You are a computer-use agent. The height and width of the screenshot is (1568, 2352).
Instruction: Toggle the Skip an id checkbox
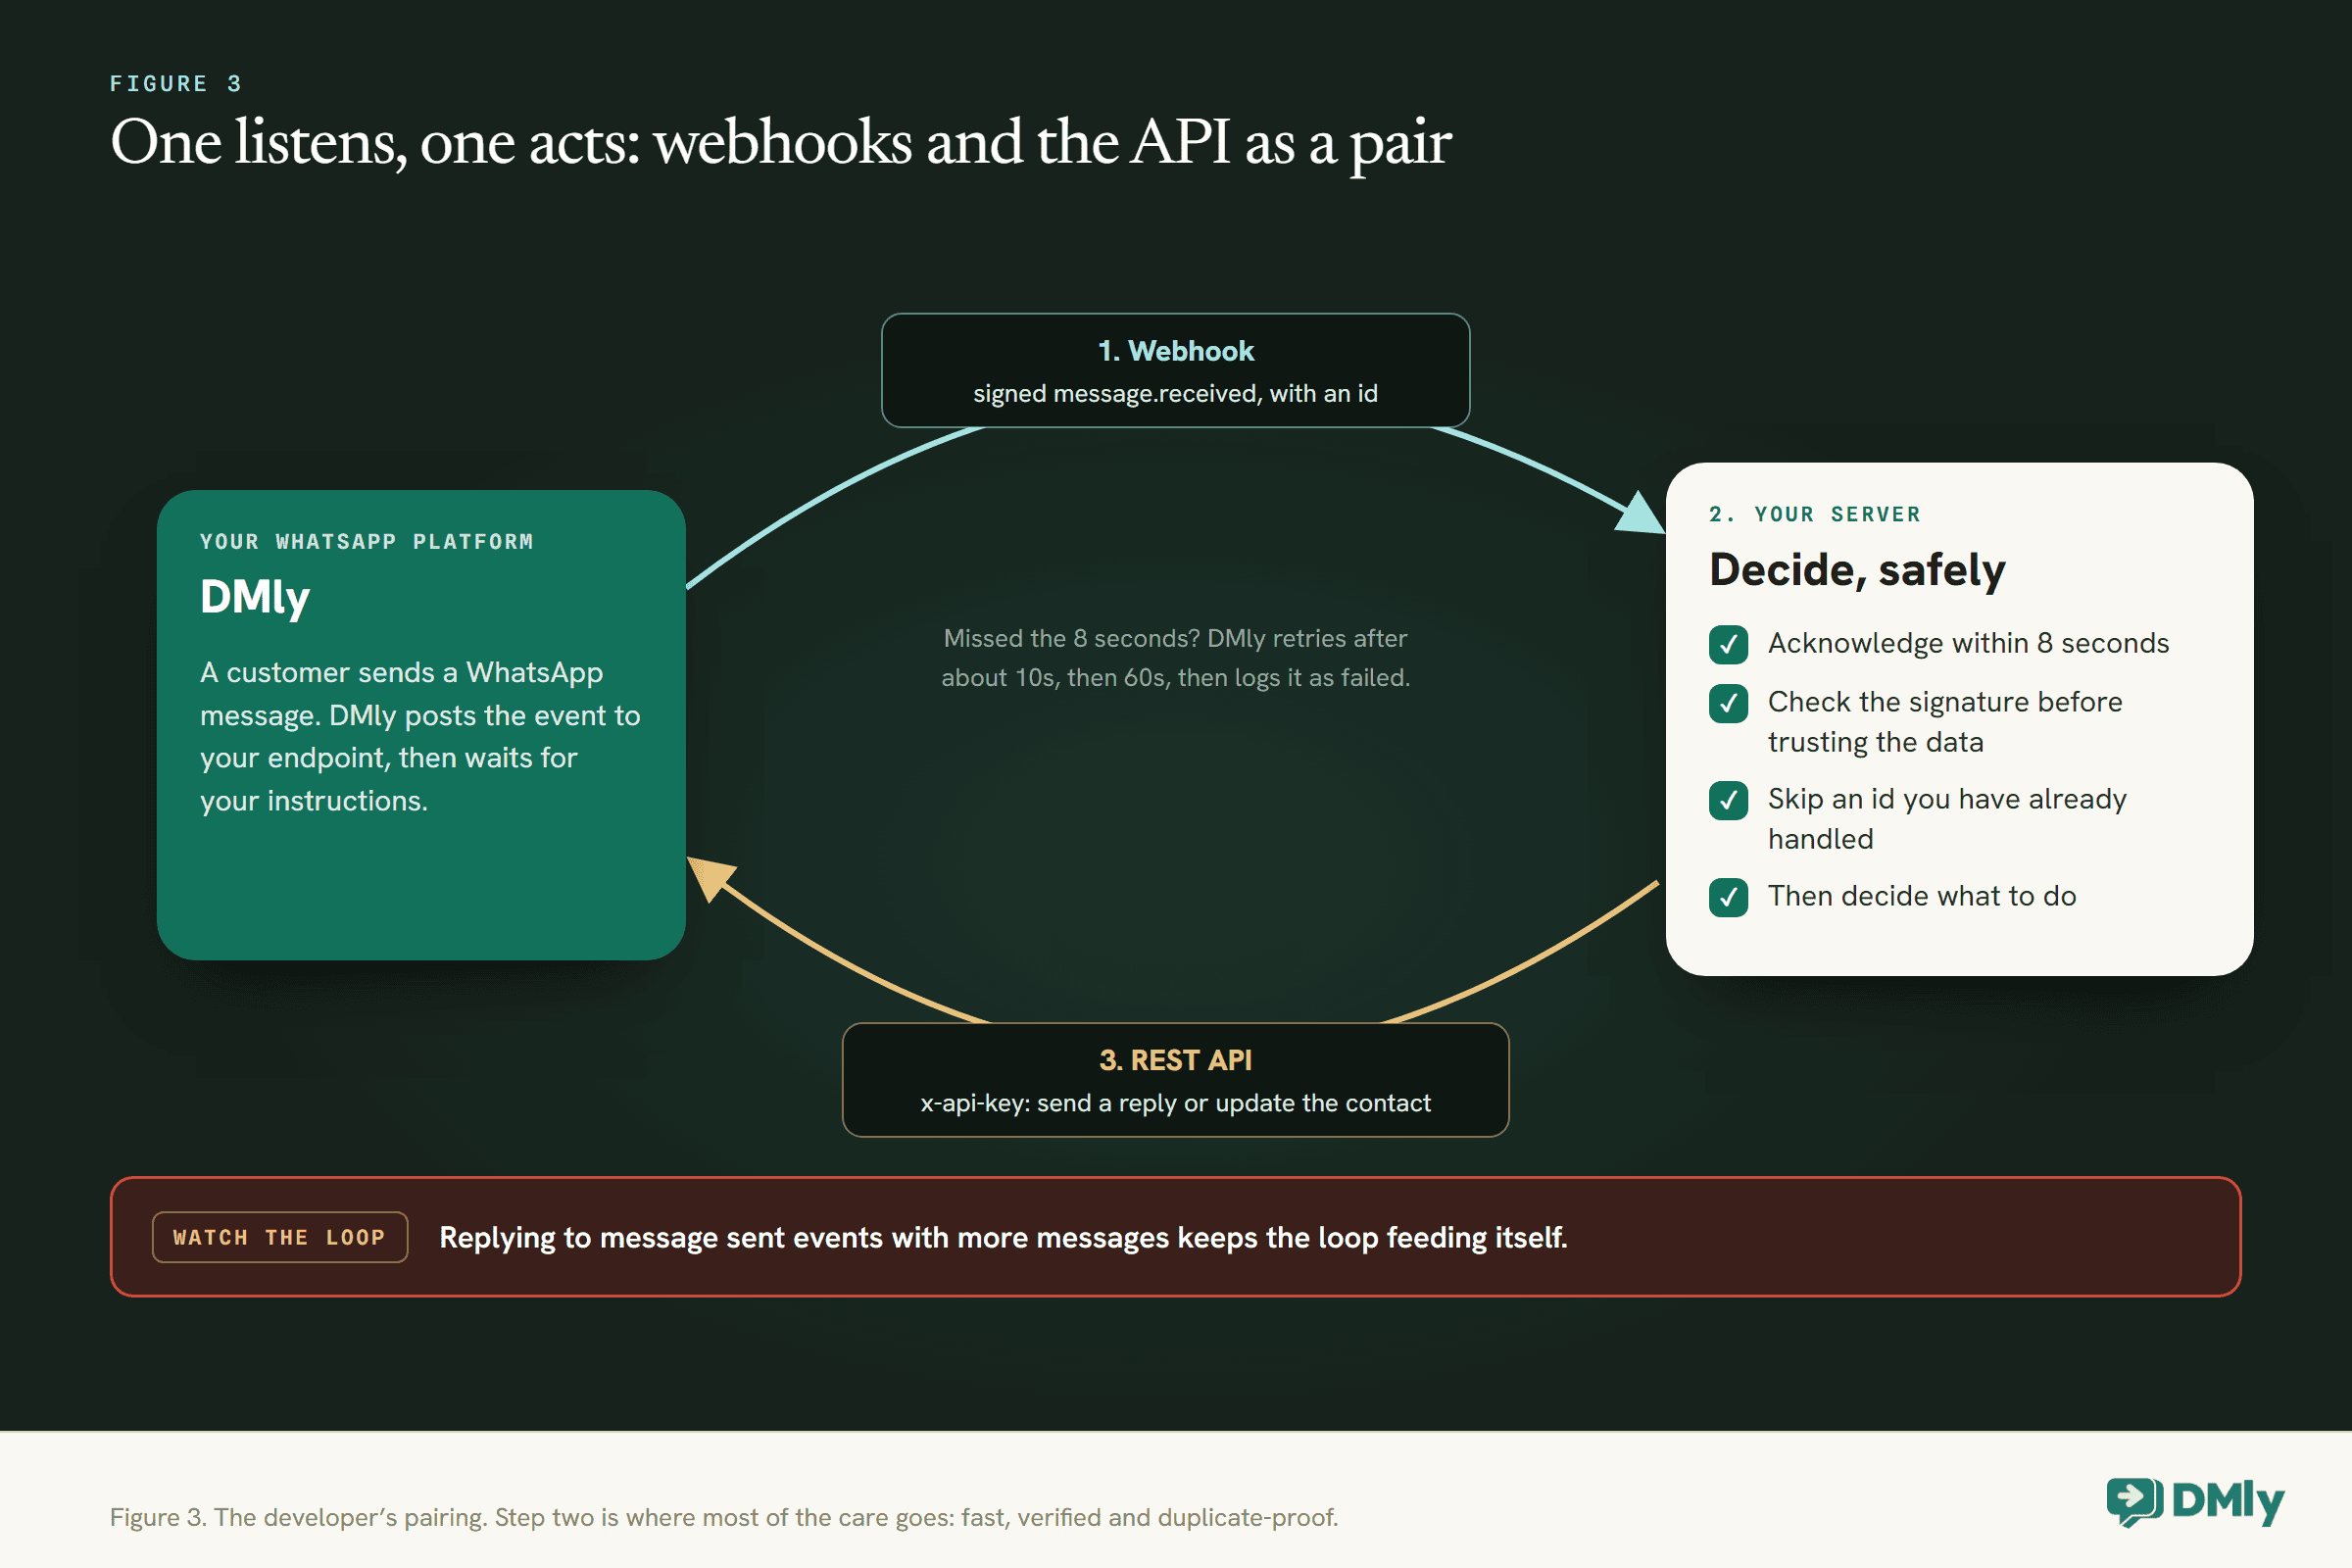tap(1728, 801)
